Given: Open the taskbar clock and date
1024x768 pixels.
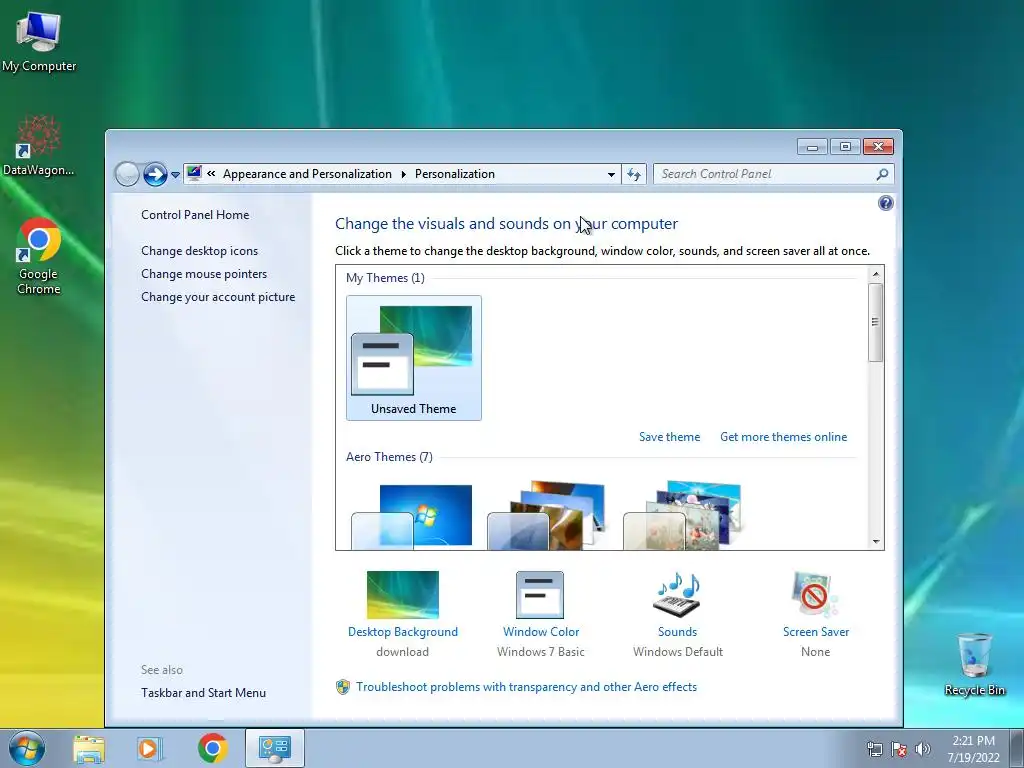Looking at the screenshot, I should pos(973,749).
